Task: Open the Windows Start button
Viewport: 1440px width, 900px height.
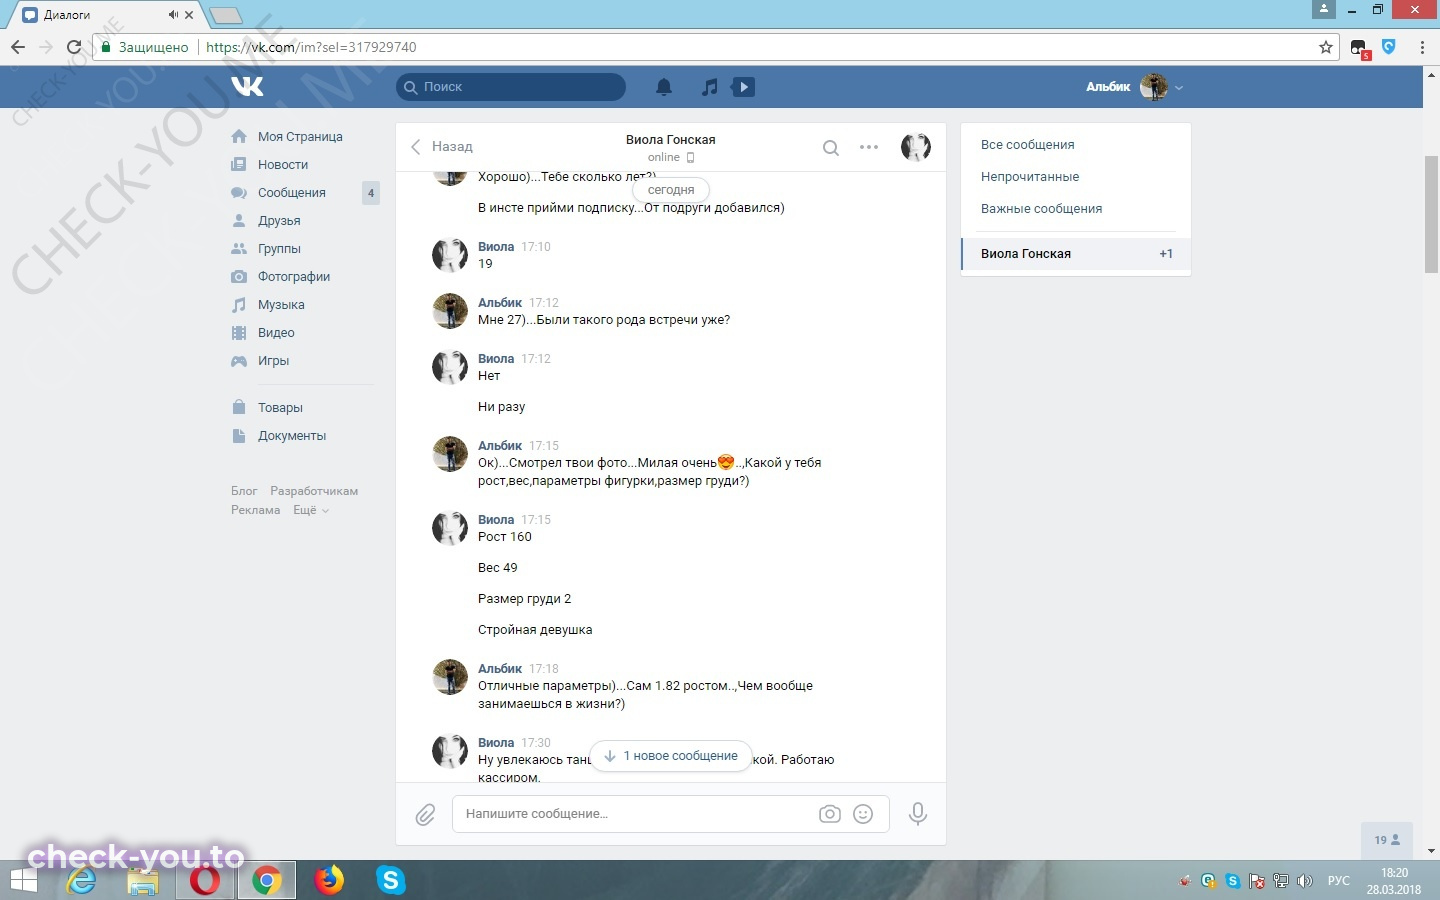Action: [x=24, y=880]
